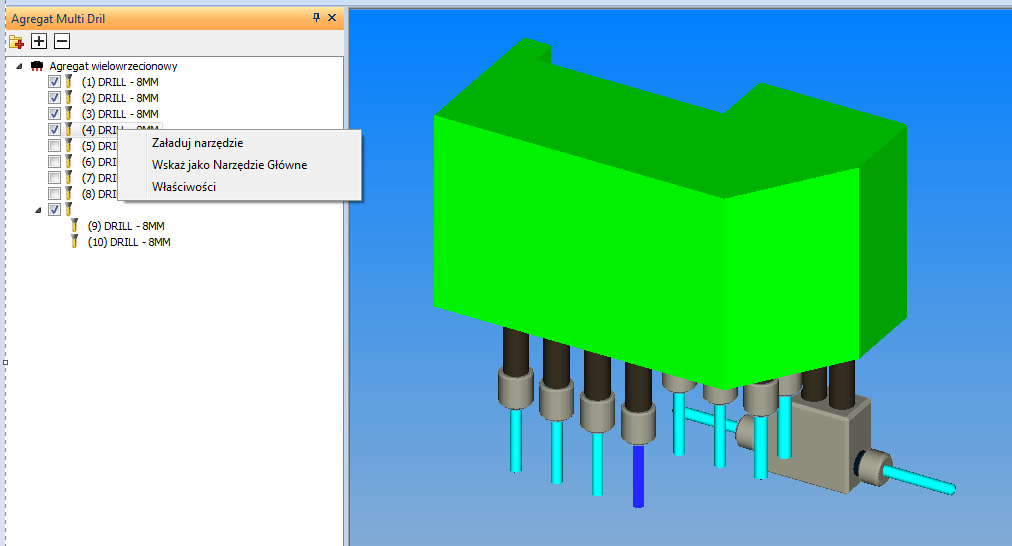Close the Agregat Multi Dril panel
This screenshot has height=546, width=1012.
[x=332, y=18]
